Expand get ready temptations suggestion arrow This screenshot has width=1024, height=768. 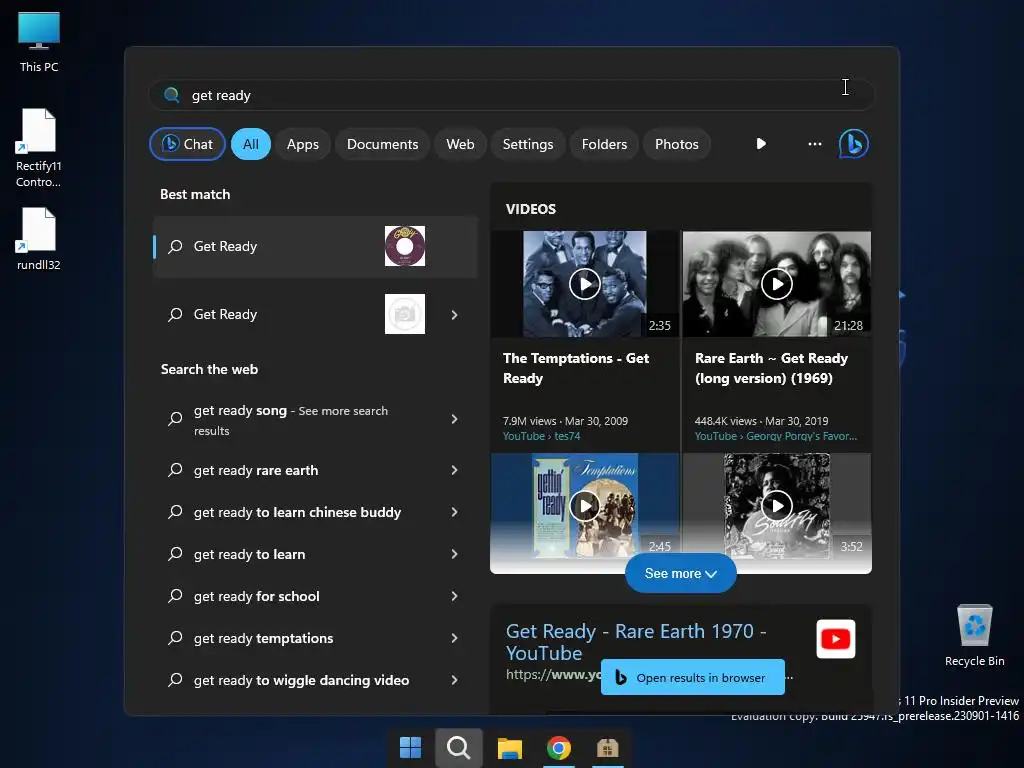coord(455,638)
